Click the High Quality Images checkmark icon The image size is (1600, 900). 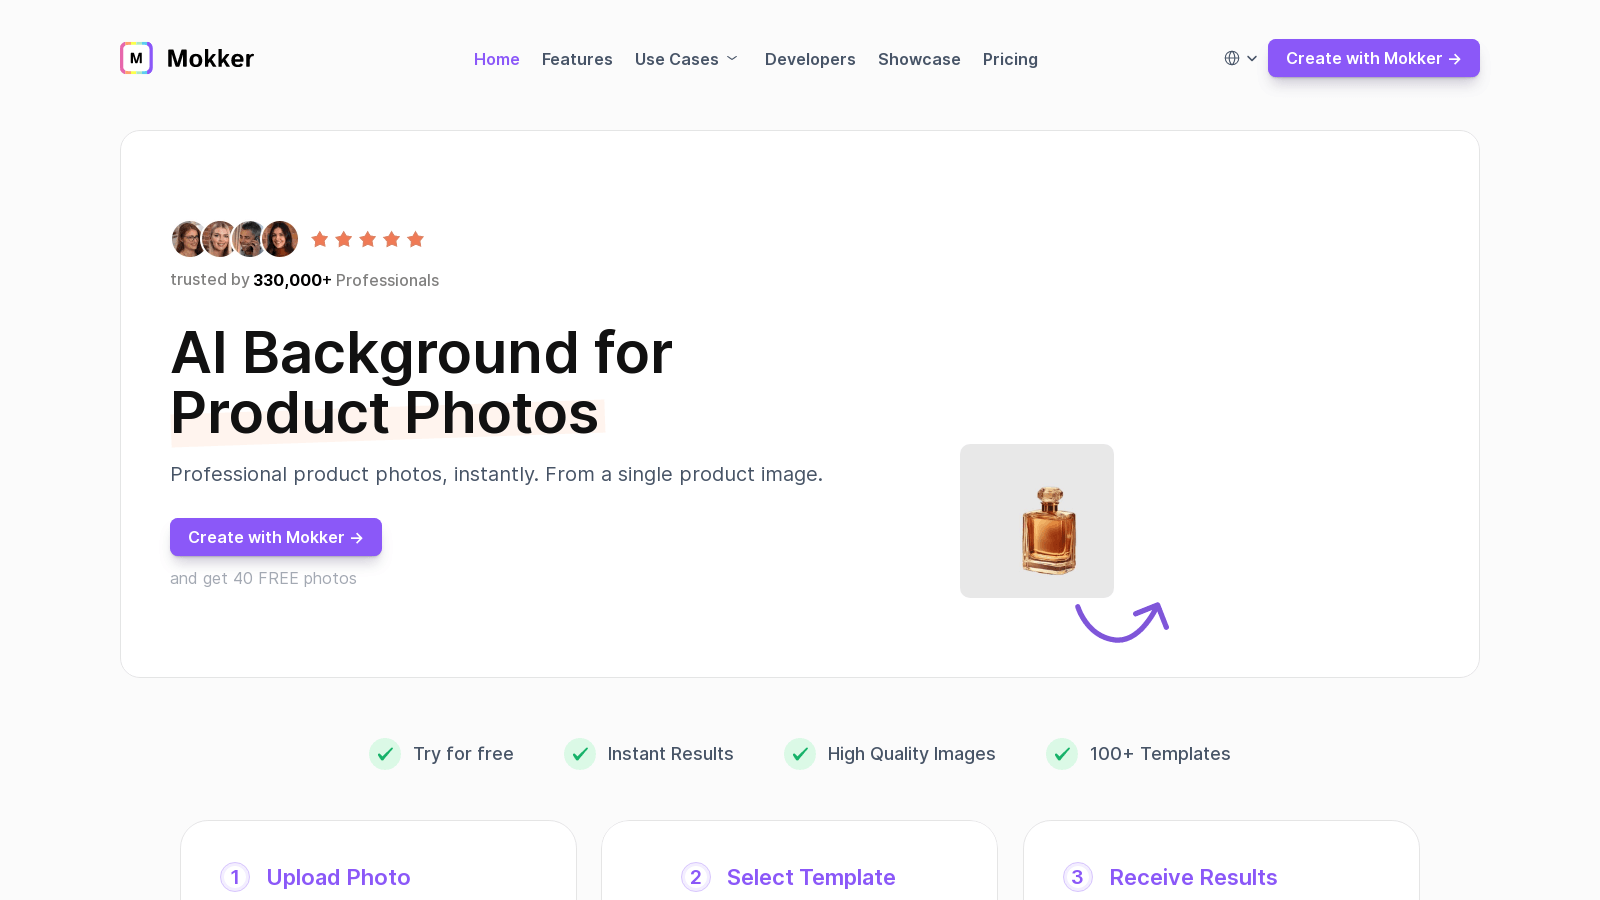pyautogui.click(x=800, y=754)
